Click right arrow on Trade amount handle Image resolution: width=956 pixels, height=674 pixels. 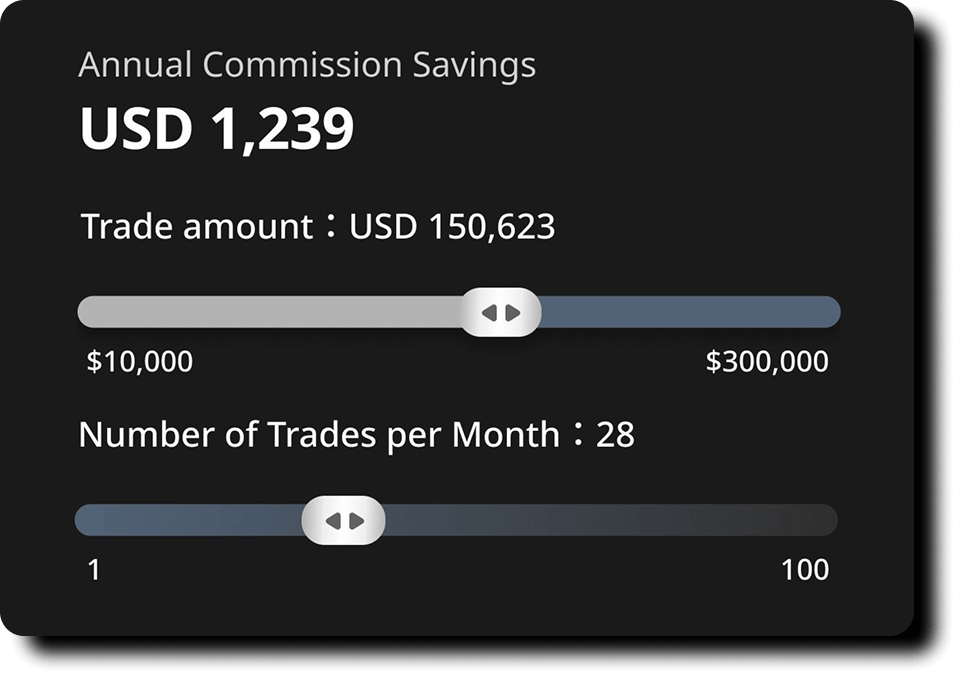click(513, 313)
